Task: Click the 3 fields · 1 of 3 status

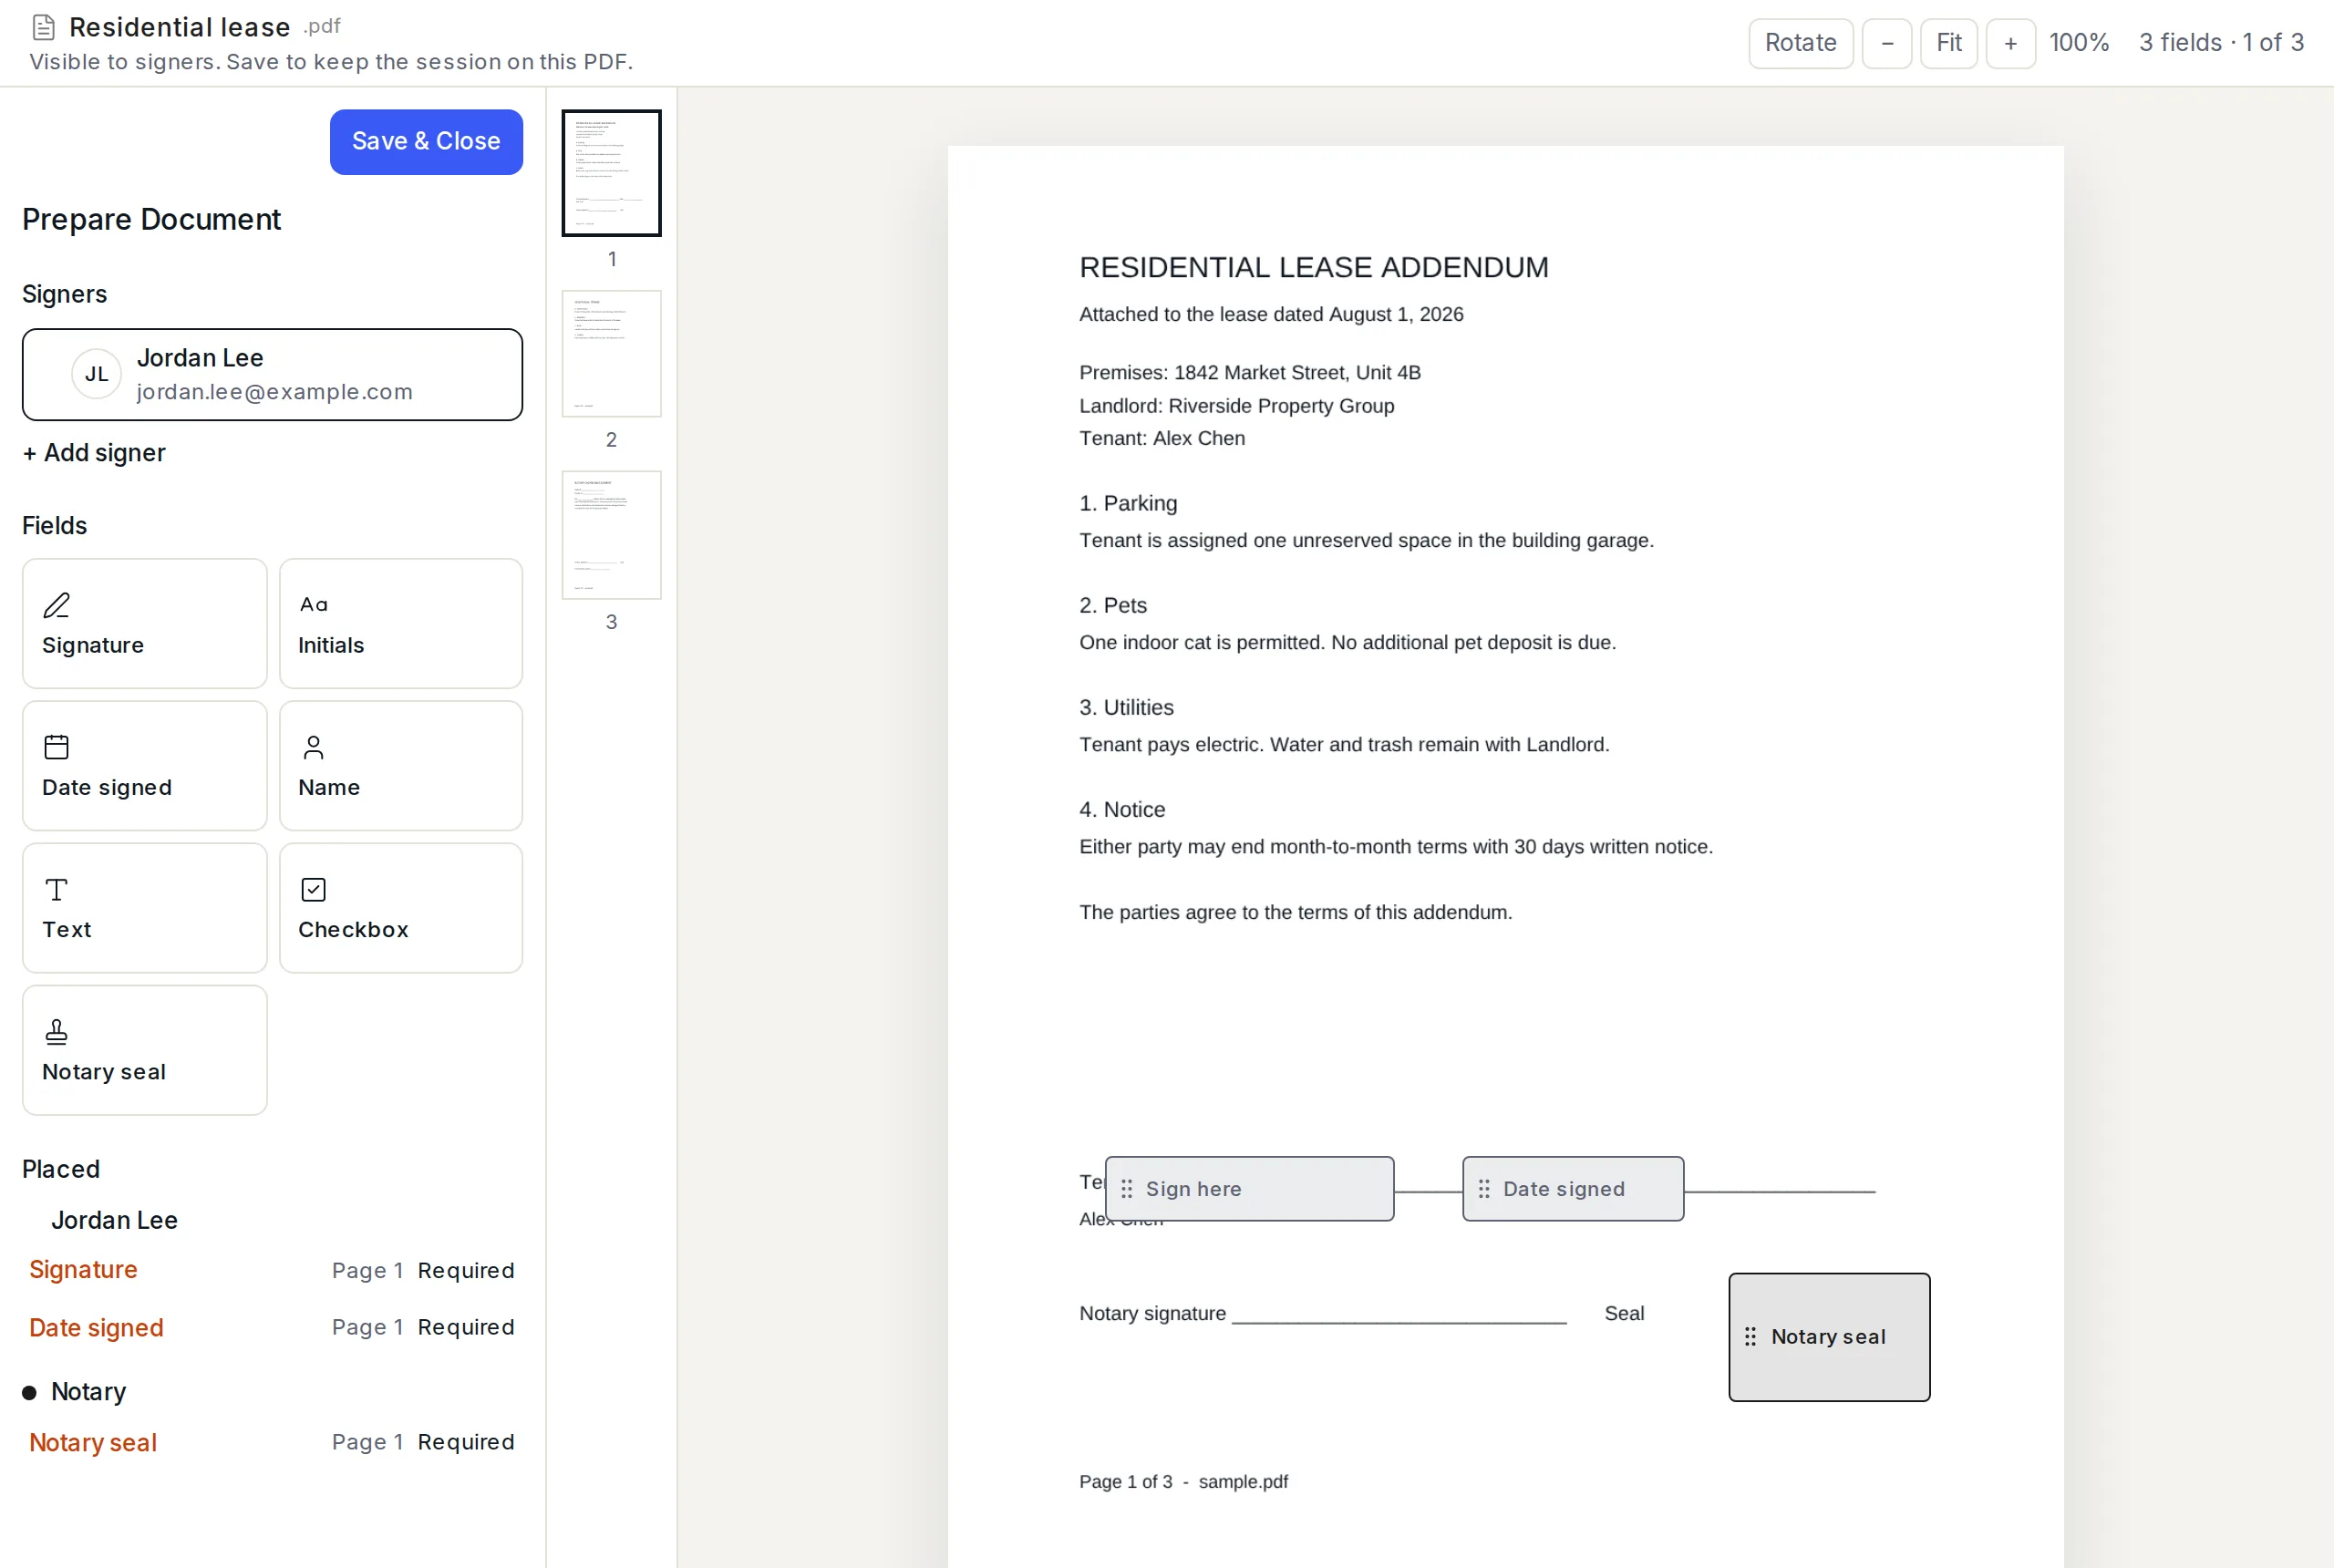Action: (x=2221, y=43)
